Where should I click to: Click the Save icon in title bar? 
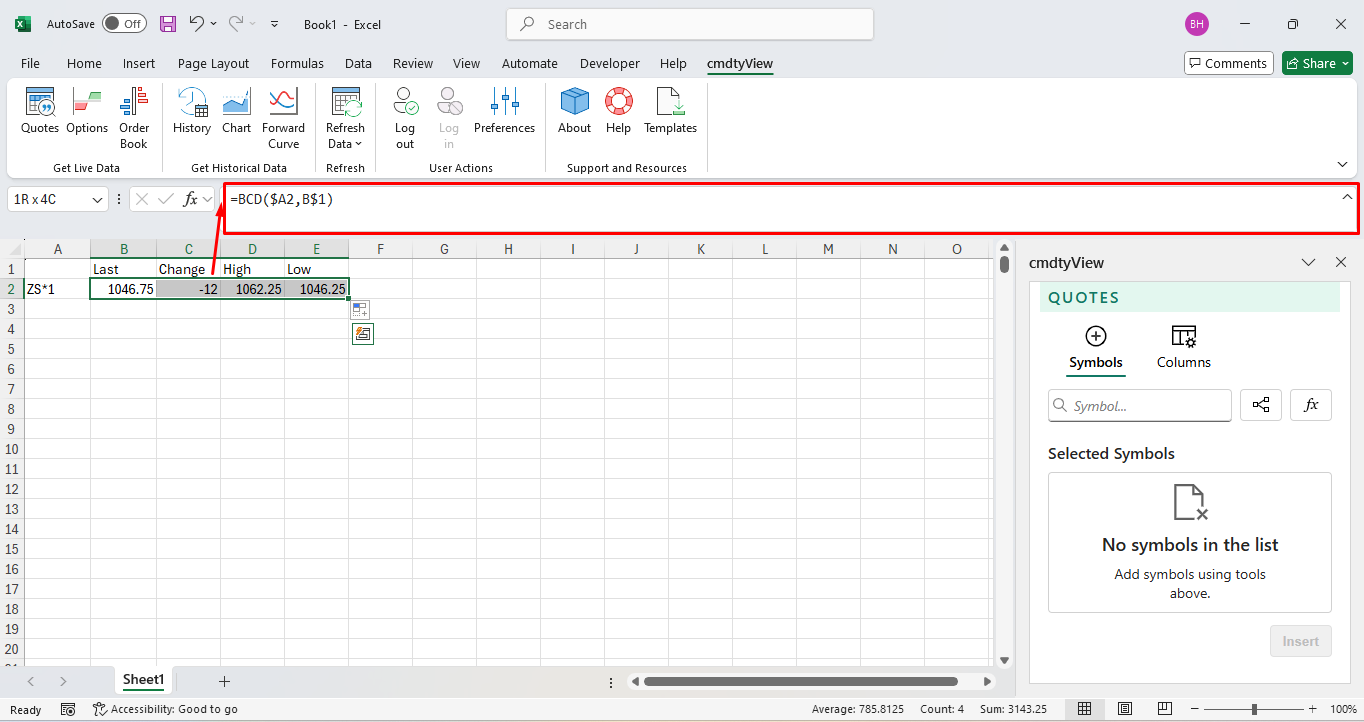(x=168, y=24)
